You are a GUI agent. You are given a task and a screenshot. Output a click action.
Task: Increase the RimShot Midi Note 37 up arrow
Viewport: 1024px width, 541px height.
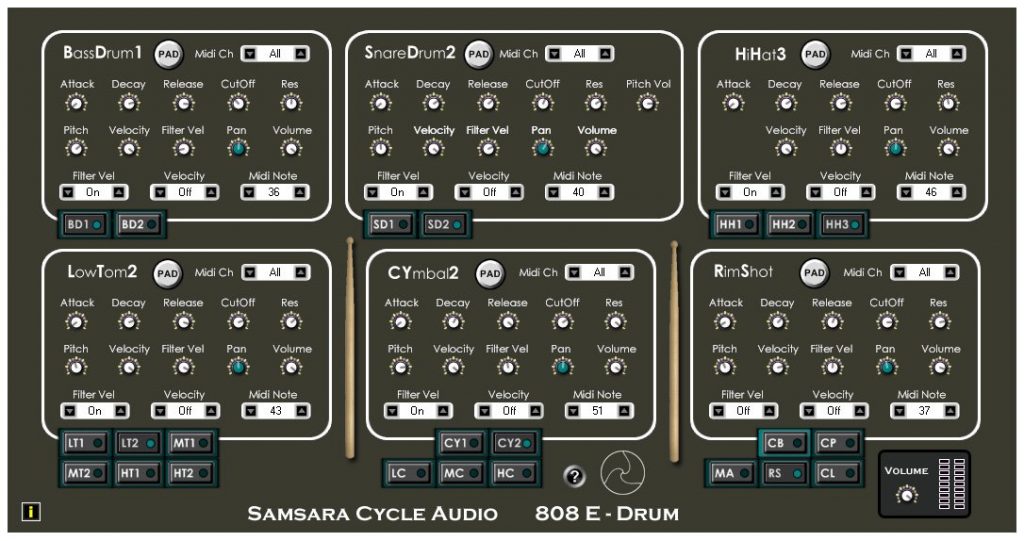950,411
